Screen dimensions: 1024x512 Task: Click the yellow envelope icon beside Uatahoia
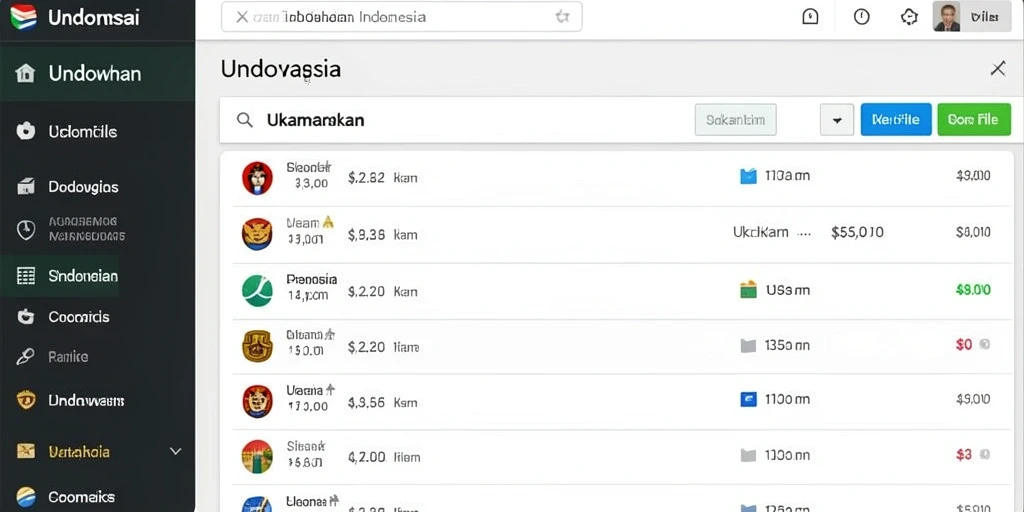click(25, 451)
